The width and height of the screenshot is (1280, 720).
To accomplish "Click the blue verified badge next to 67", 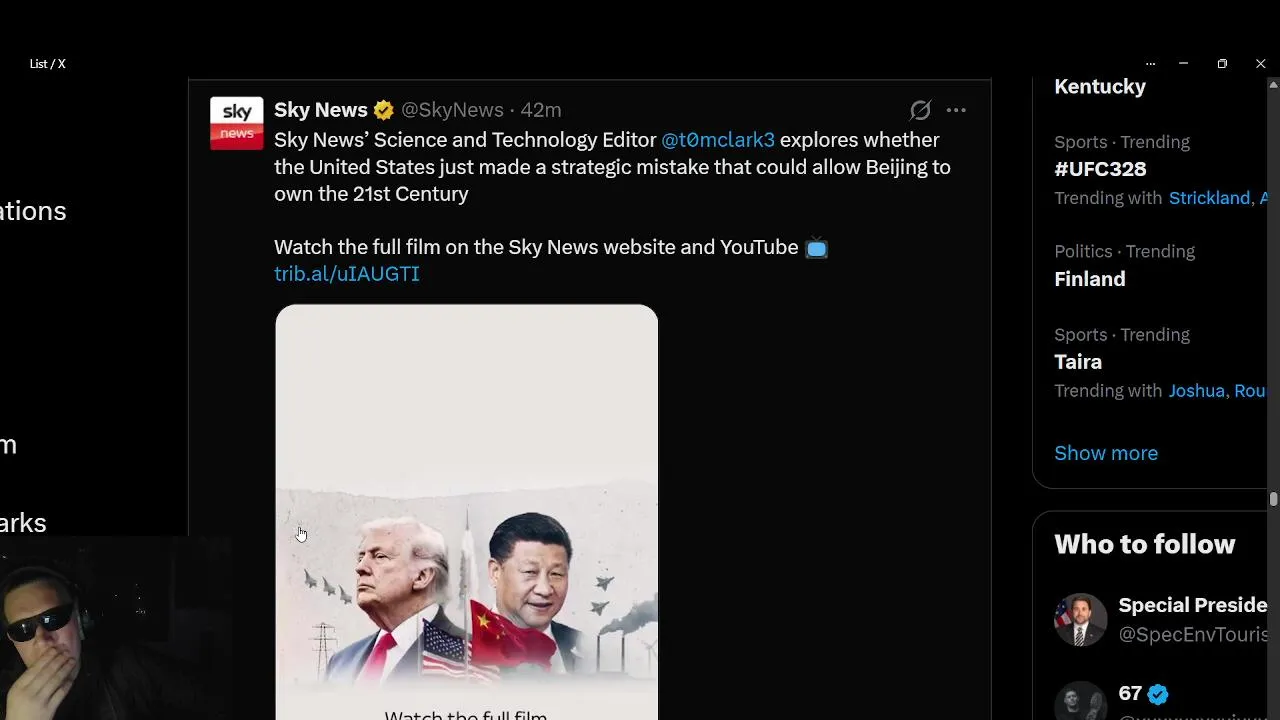I will (1158, 694).
